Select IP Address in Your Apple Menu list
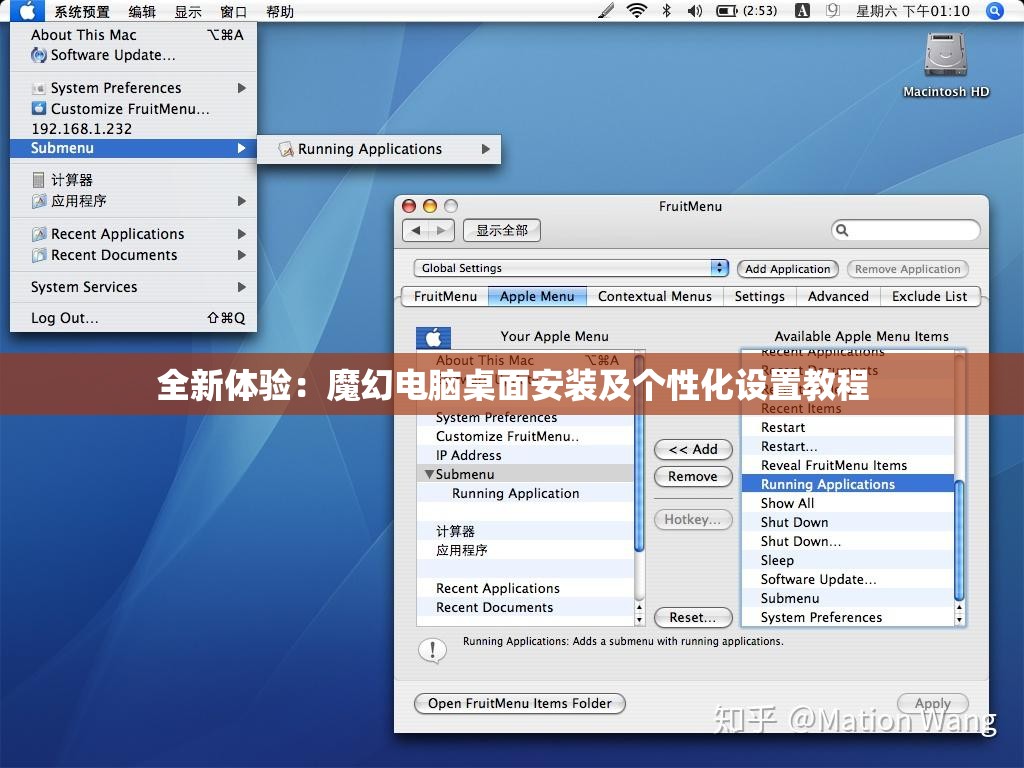Viewport: 1024px width, 768px height. click(525, 455)
